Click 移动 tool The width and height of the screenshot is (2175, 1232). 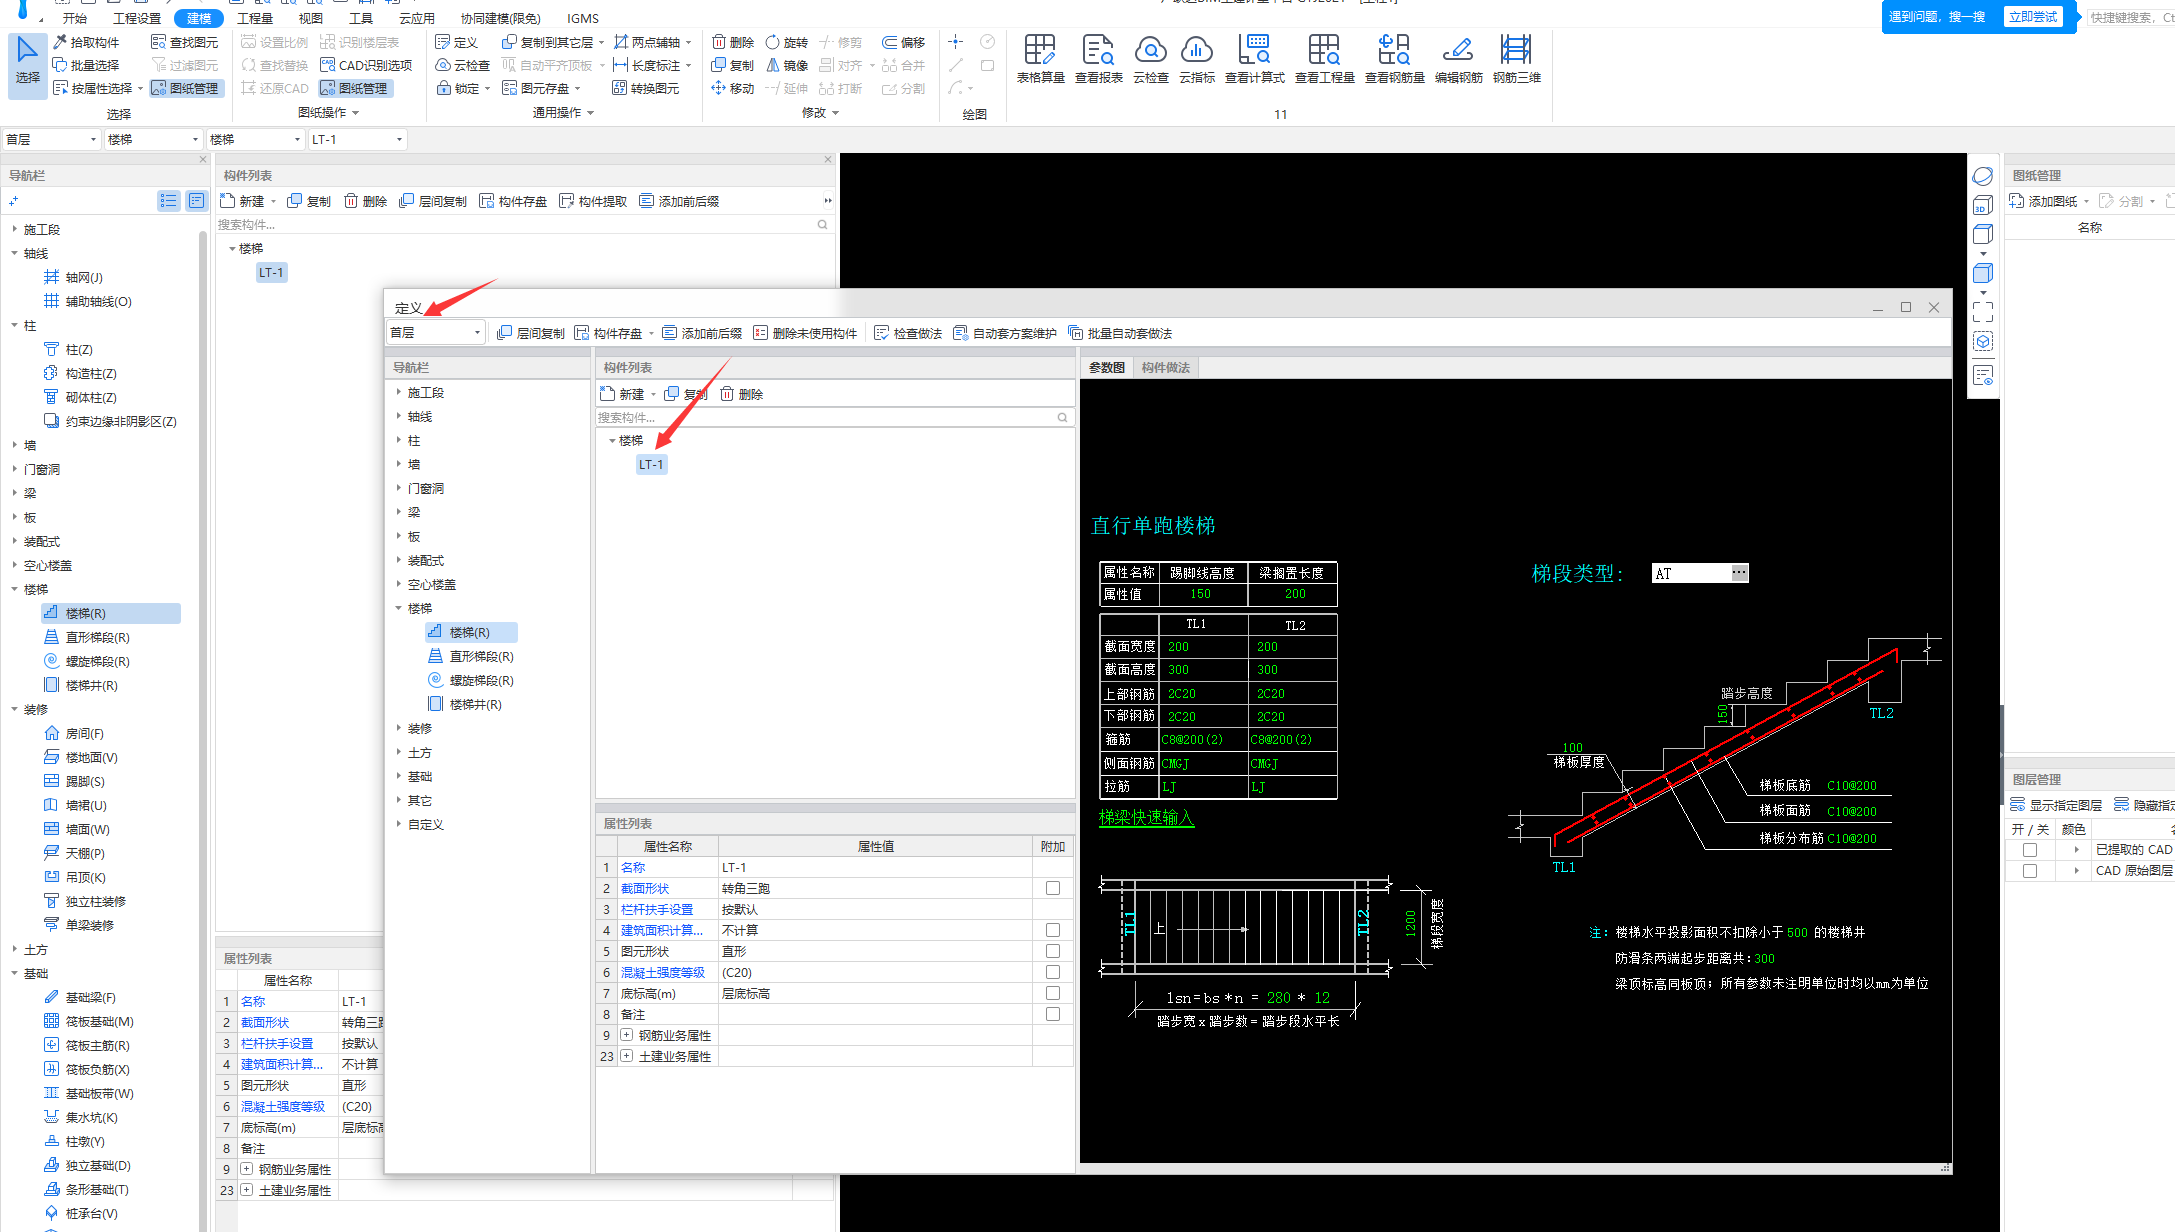(x=733, y=88)
